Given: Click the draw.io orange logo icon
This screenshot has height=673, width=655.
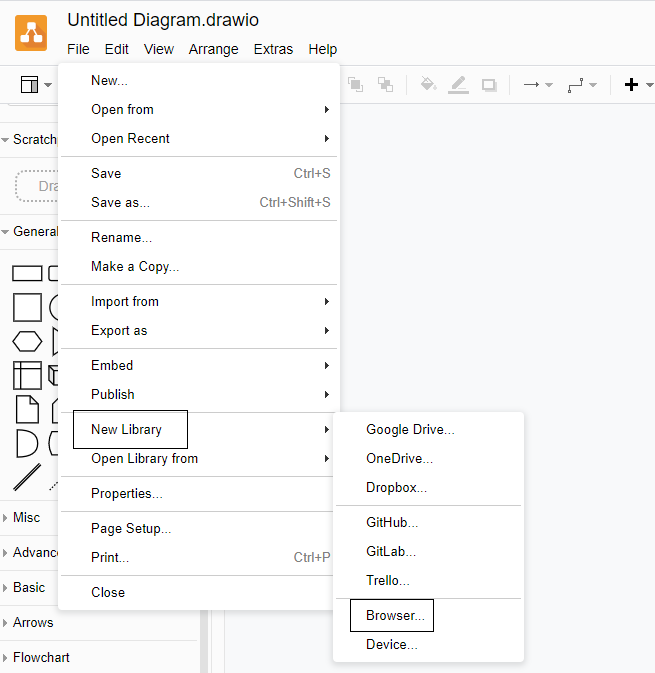Looking at the screenshot, I should click(31, 33).
